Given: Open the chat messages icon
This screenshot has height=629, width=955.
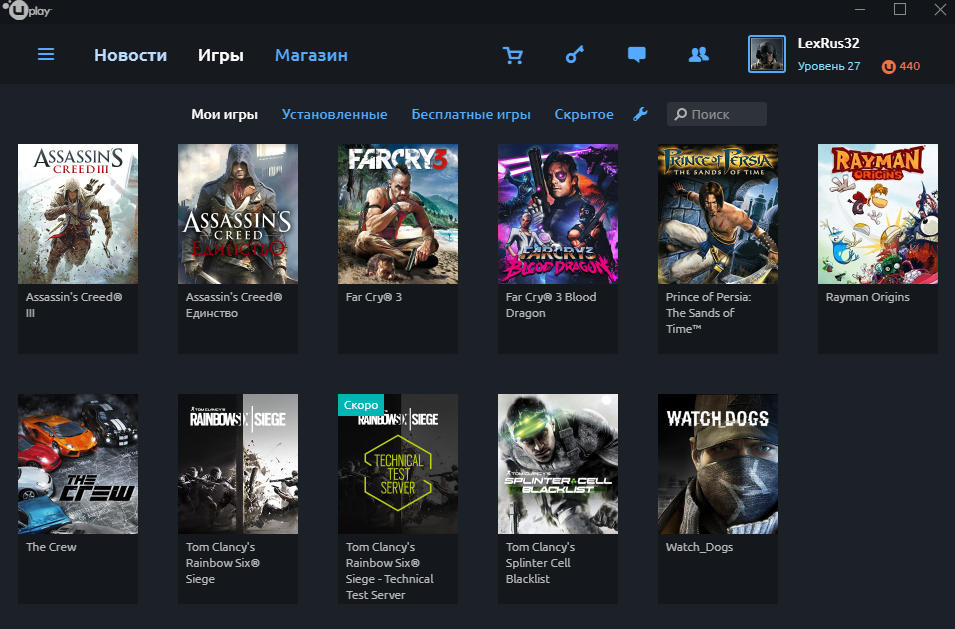Looking at the screenshot, I should click(636, 55).
